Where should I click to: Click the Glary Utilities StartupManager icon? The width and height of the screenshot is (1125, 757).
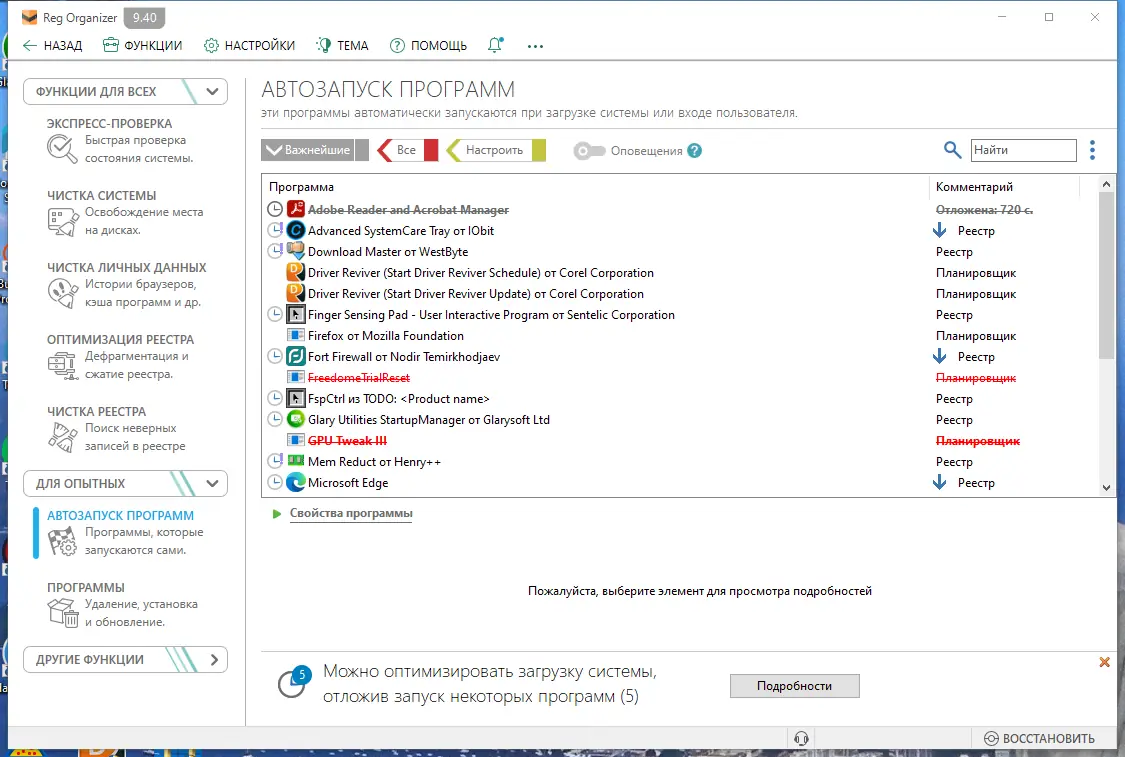296,420
